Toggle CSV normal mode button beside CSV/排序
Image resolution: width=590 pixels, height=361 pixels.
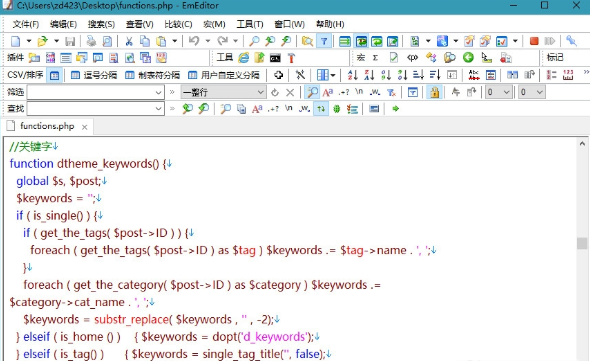(x=54, y=75)
